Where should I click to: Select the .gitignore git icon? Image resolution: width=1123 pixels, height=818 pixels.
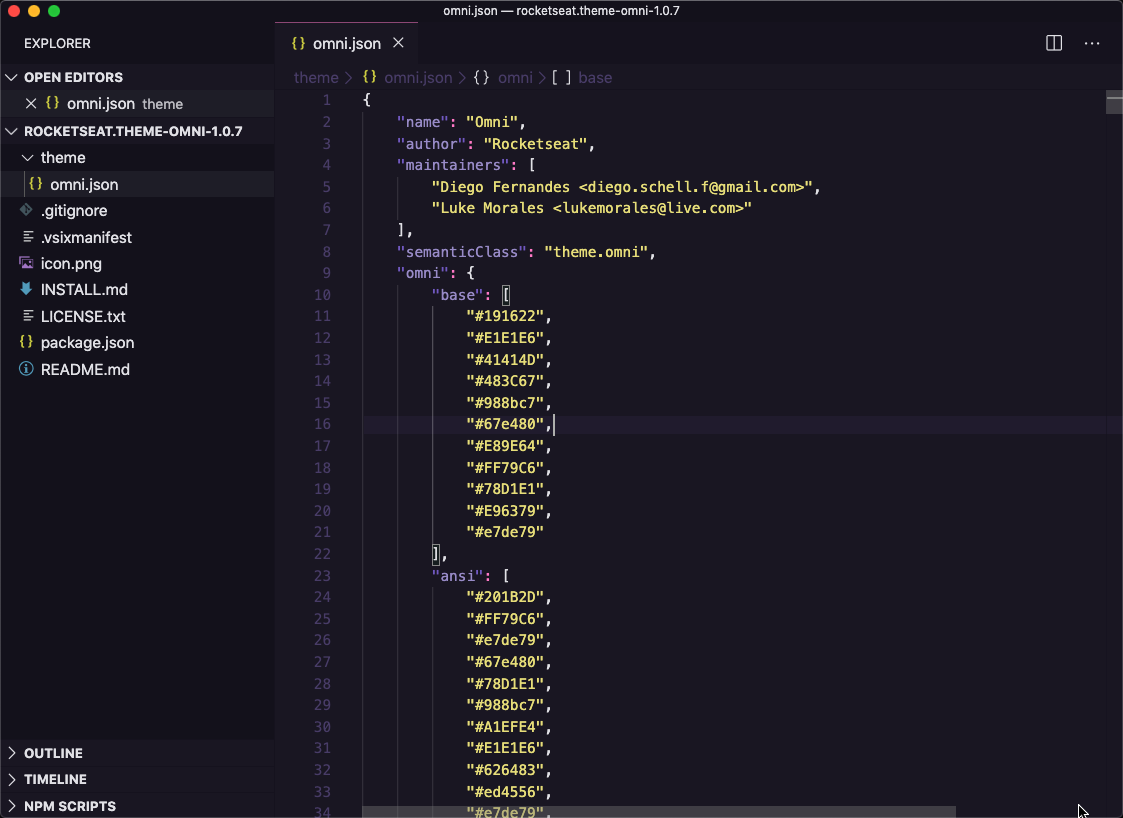[26, 210]
